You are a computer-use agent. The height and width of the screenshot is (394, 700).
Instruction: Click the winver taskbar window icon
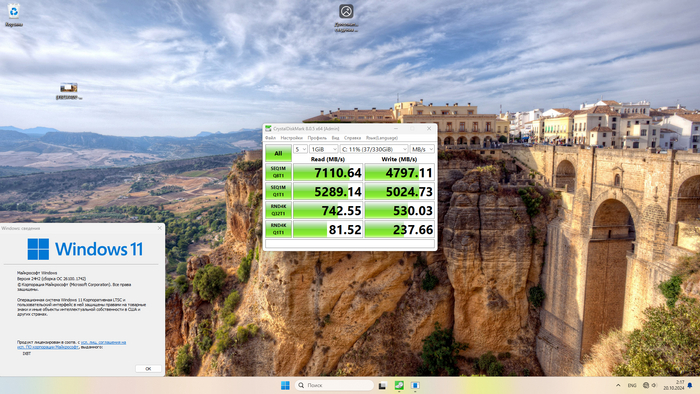(415, 385)
